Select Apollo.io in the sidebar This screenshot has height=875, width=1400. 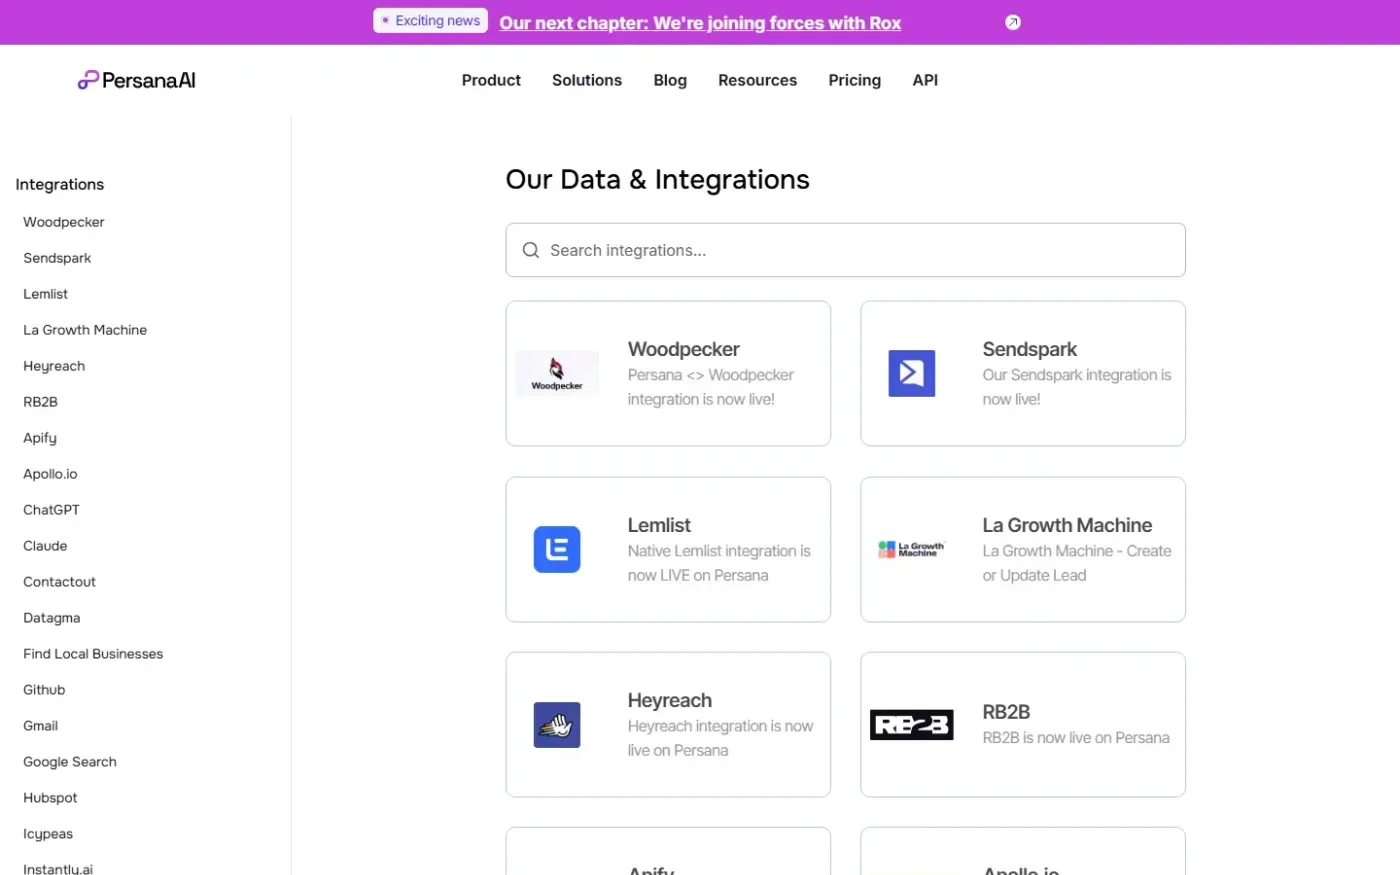[x=50, y=474]
